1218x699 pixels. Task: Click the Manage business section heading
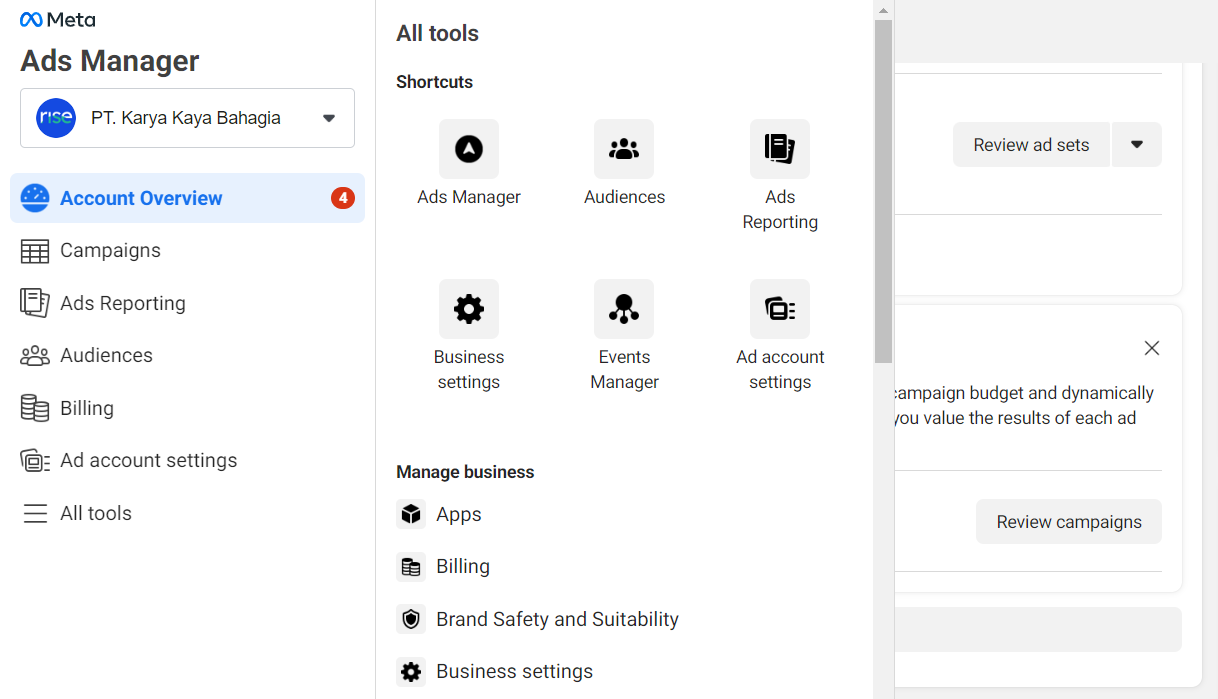tap(465, 472)
